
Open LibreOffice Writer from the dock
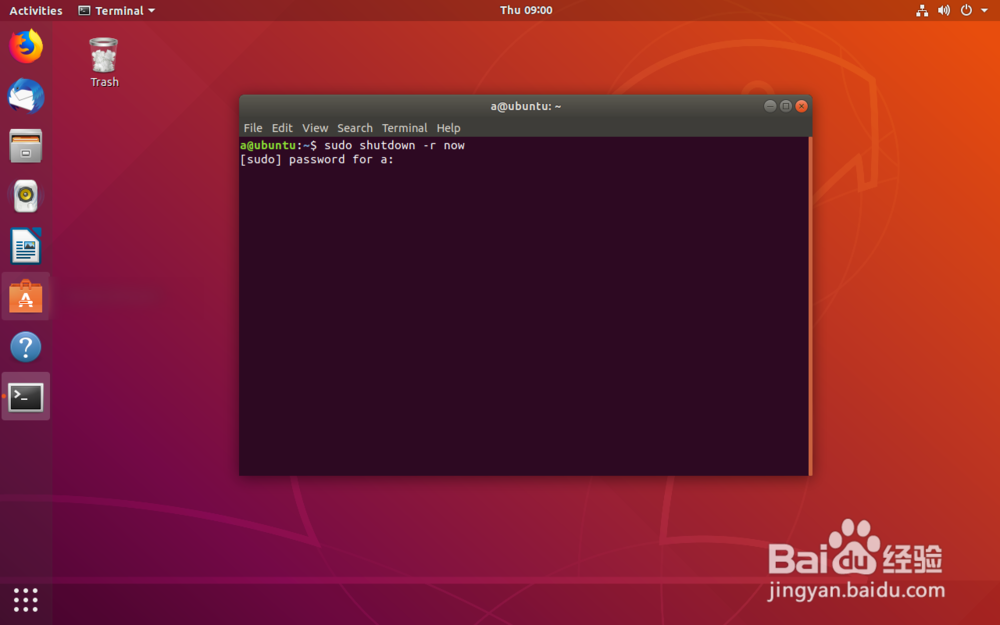coord(25,246)
